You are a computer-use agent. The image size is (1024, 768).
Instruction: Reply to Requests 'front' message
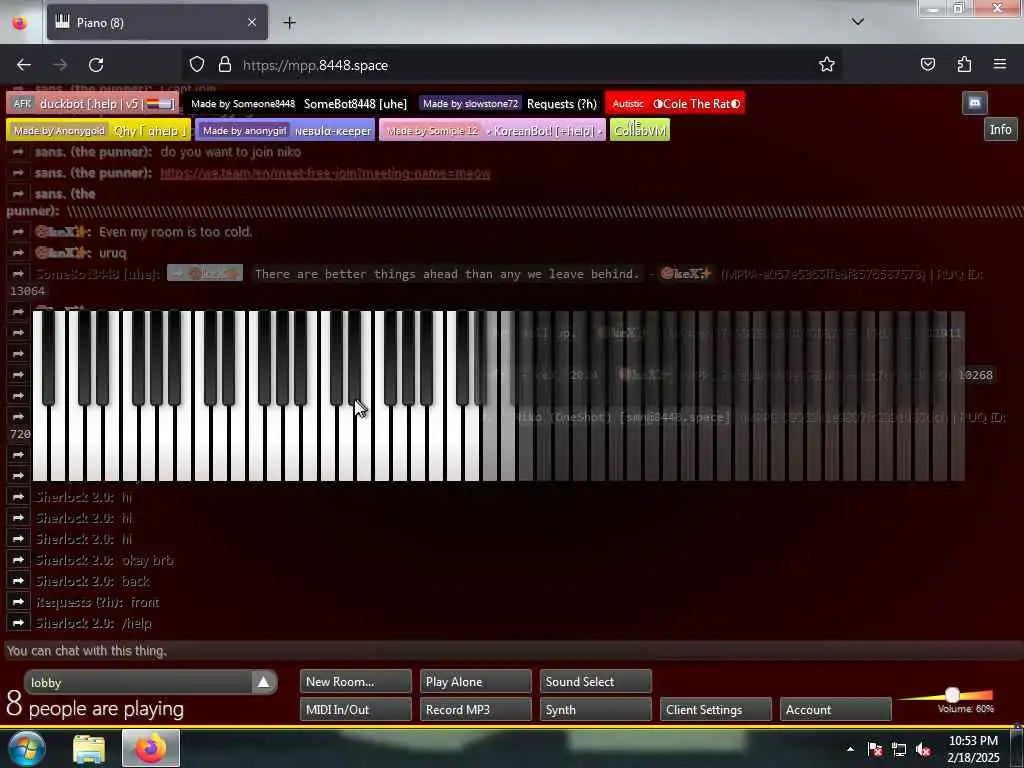[x=18, y=601]
